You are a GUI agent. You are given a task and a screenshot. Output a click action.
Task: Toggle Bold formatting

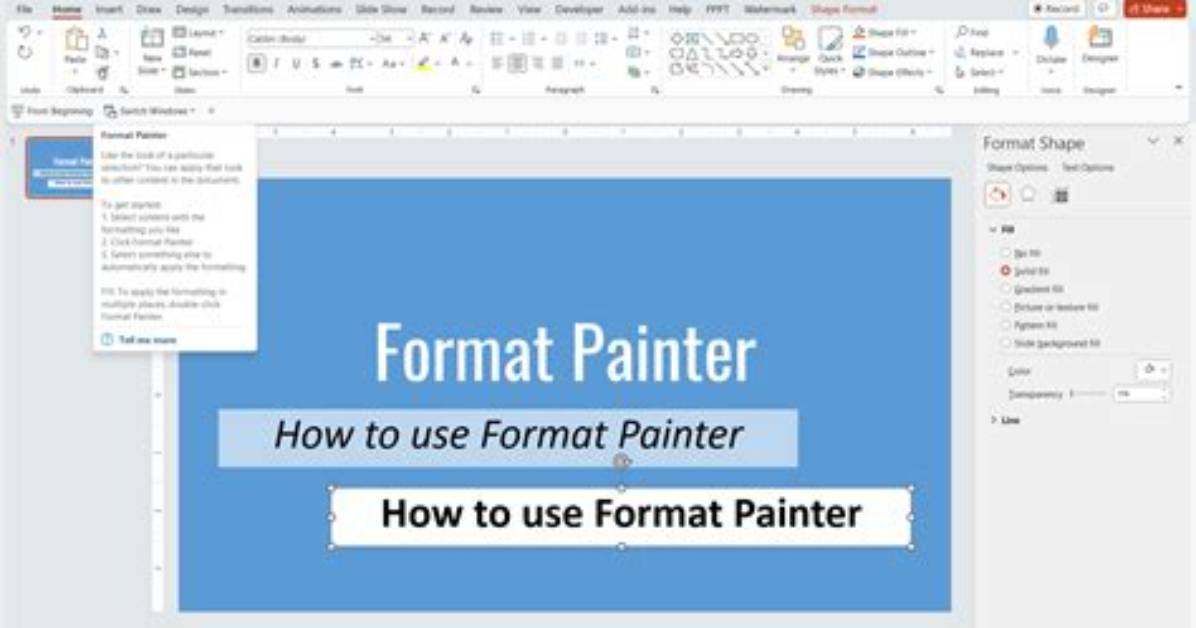coord(256,63)
